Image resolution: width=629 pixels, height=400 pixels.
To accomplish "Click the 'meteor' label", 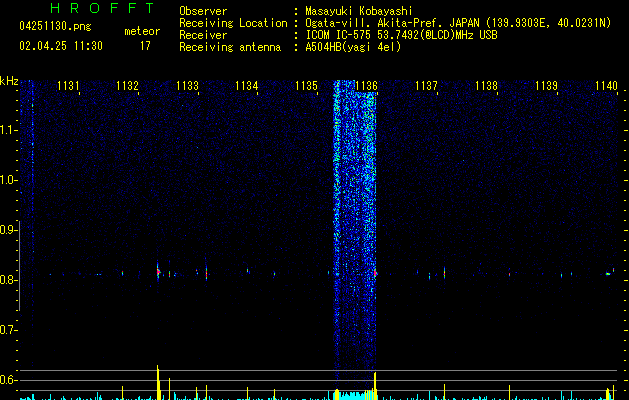I will 142,31.
